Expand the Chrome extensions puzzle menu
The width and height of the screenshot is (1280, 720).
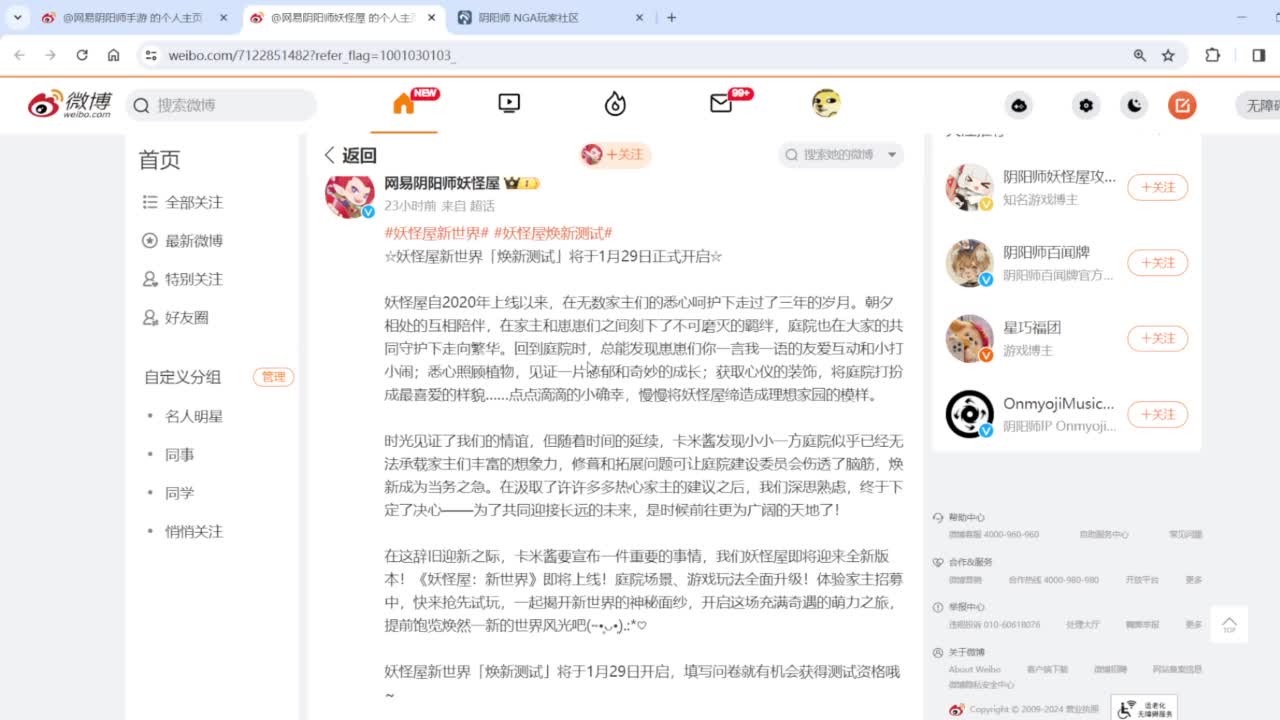click(1212, 56)
